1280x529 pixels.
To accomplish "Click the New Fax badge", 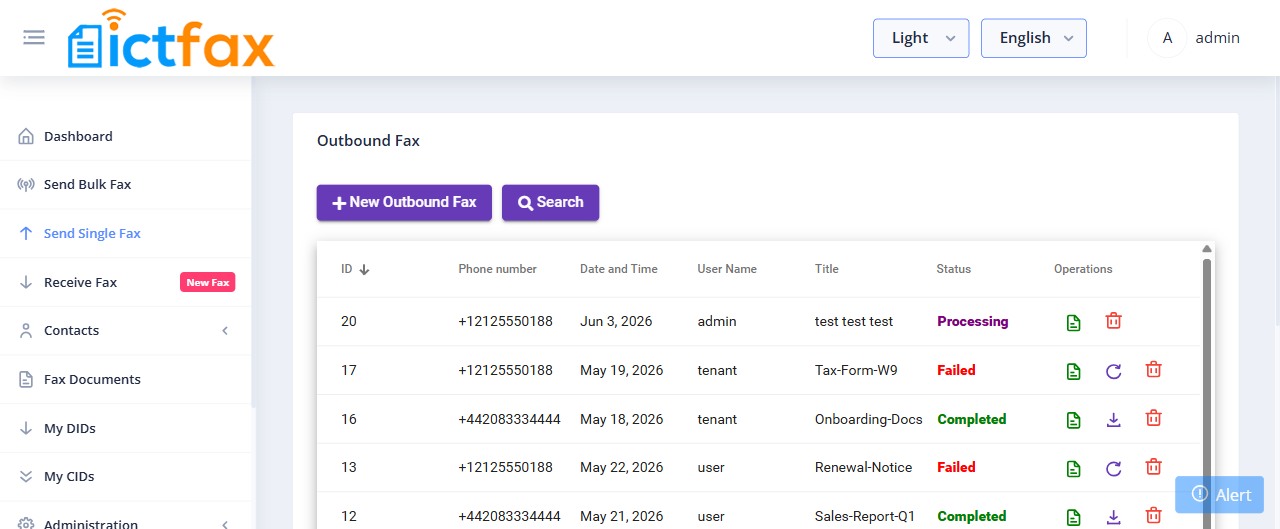I will (x=207, y=282).
